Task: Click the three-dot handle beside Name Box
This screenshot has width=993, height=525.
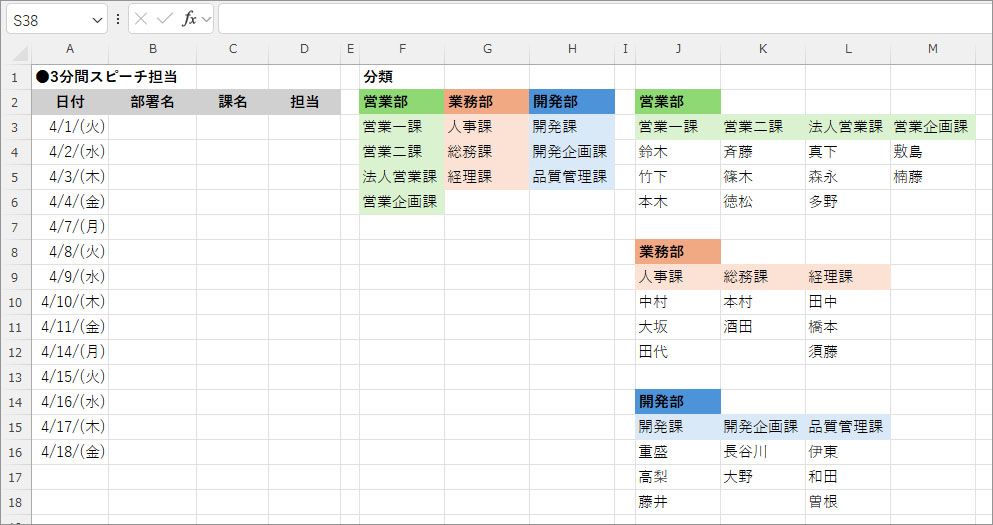Action: (117, 20)
